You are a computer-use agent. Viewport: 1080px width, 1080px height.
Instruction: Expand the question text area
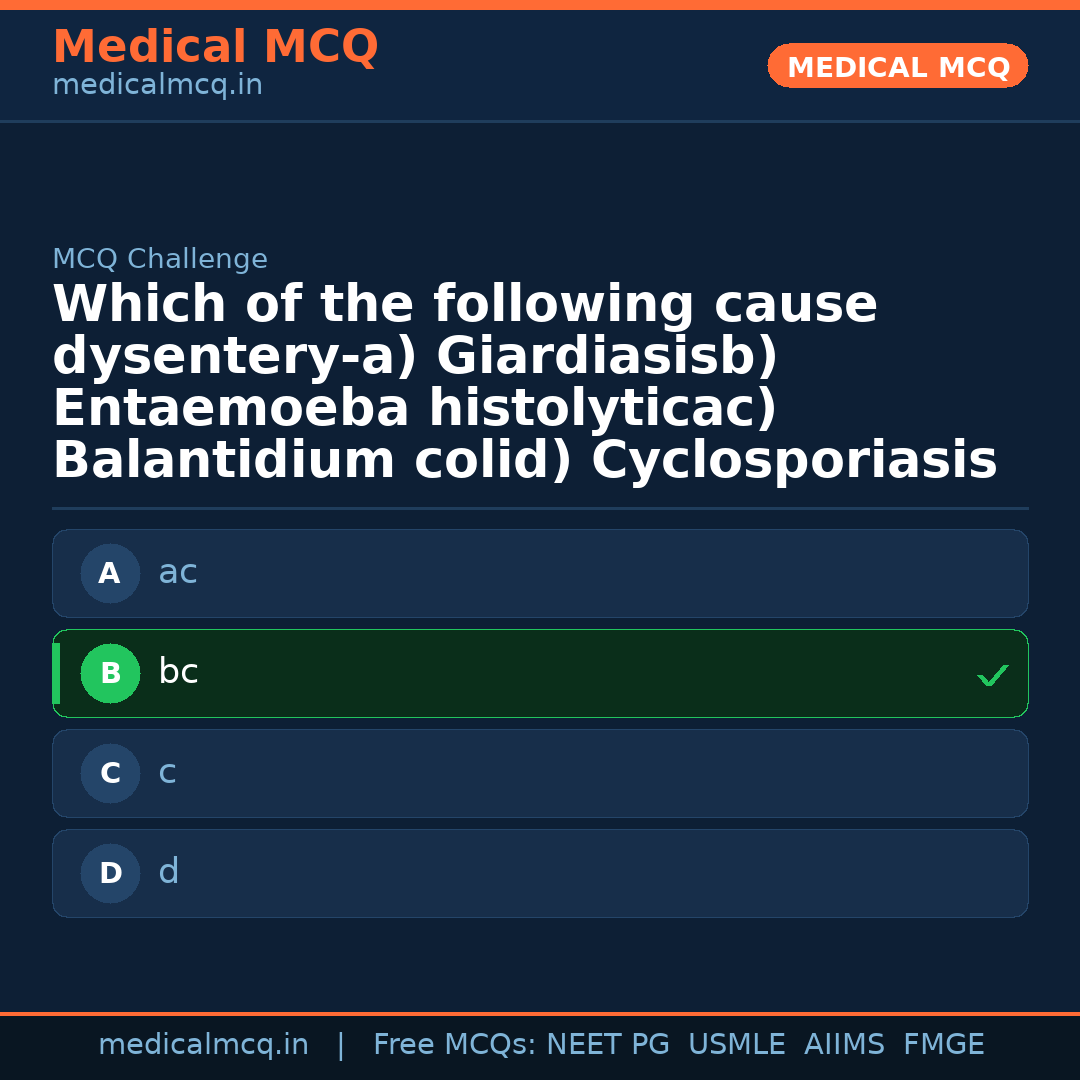click(x=525, y=380)
